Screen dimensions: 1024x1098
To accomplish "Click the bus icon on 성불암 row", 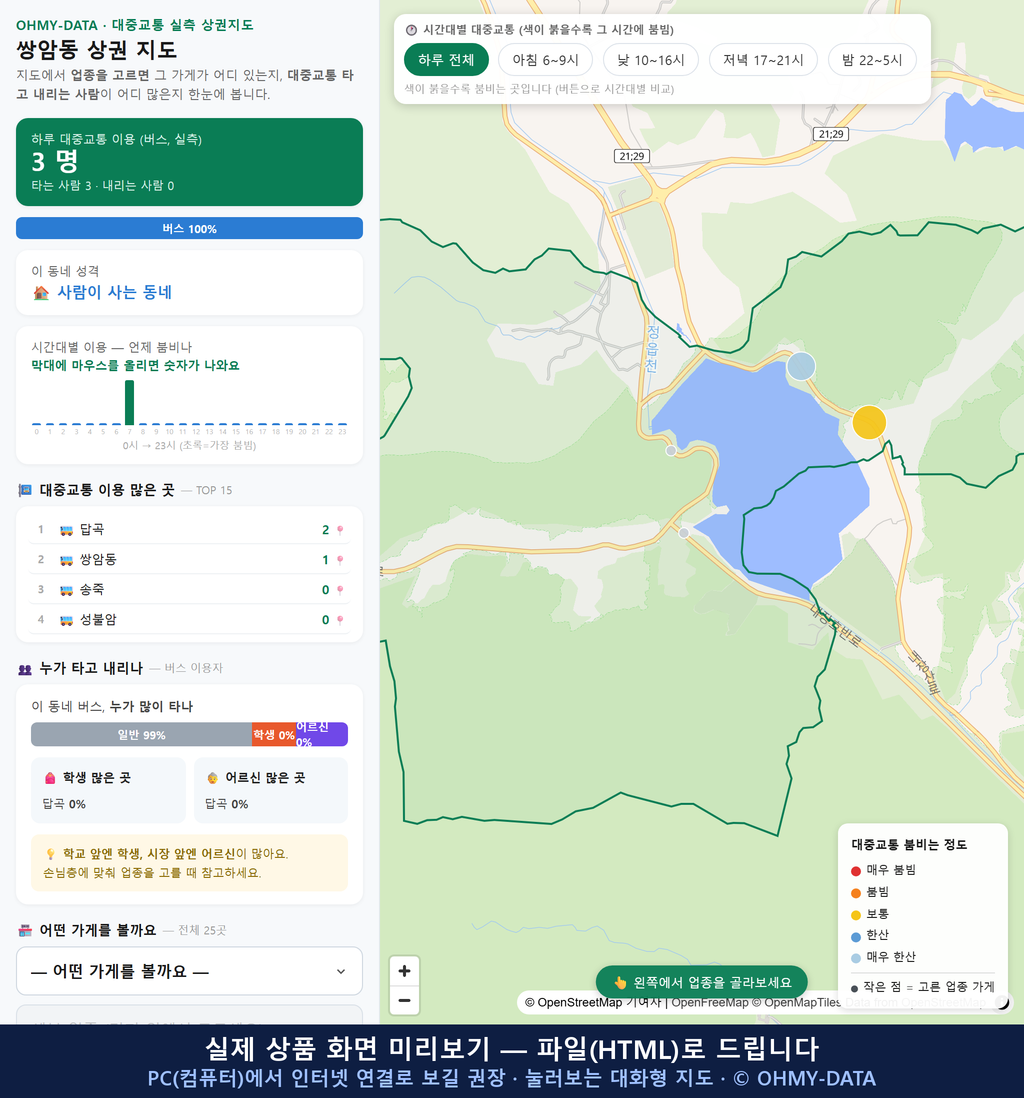I will pyautogui.click(x=67, y=620).
